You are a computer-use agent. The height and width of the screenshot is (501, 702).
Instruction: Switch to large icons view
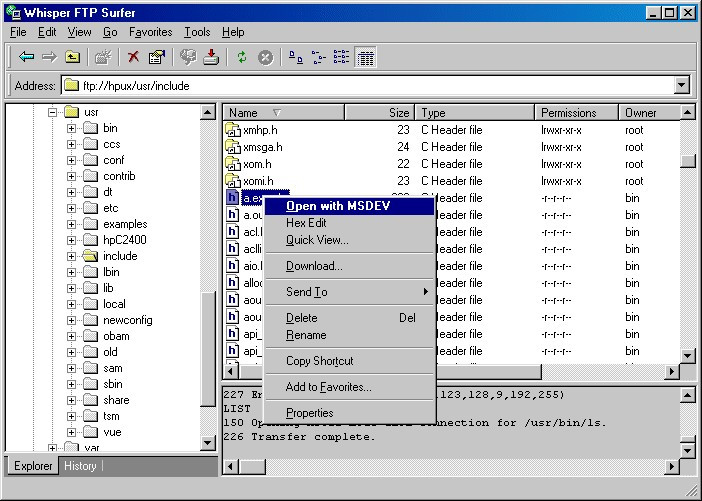coord(295,57)
